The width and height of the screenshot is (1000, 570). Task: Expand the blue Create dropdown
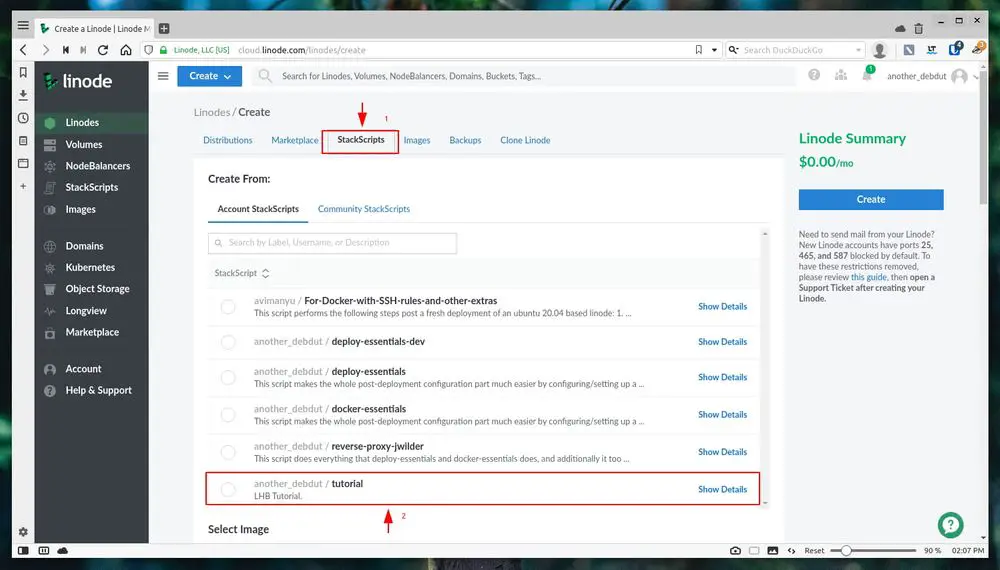[209, 76]
